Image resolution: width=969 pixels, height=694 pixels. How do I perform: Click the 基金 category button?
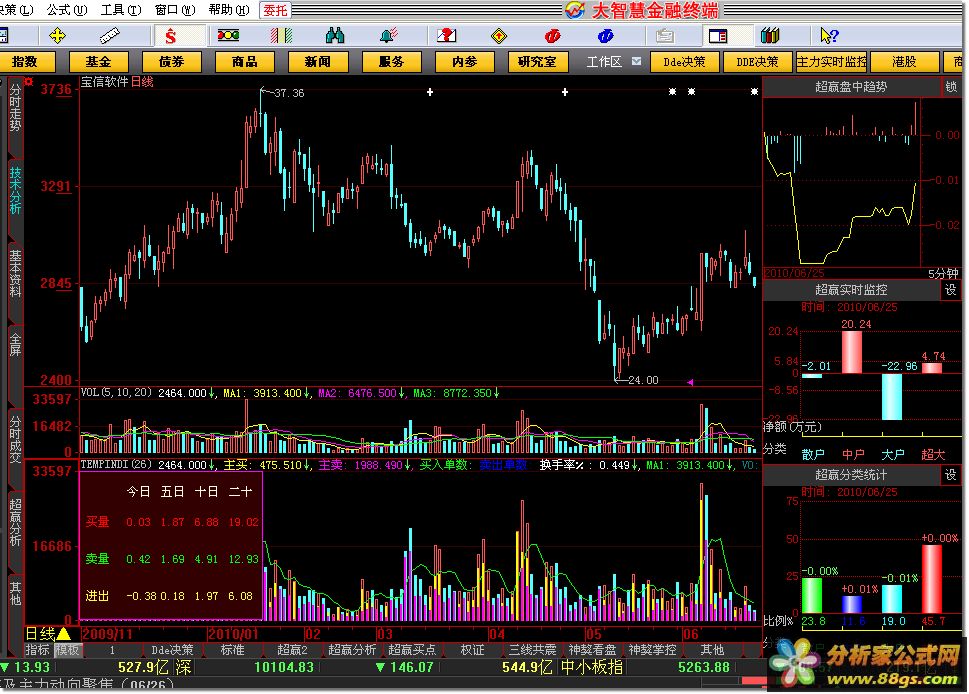(x=98, y=62)
